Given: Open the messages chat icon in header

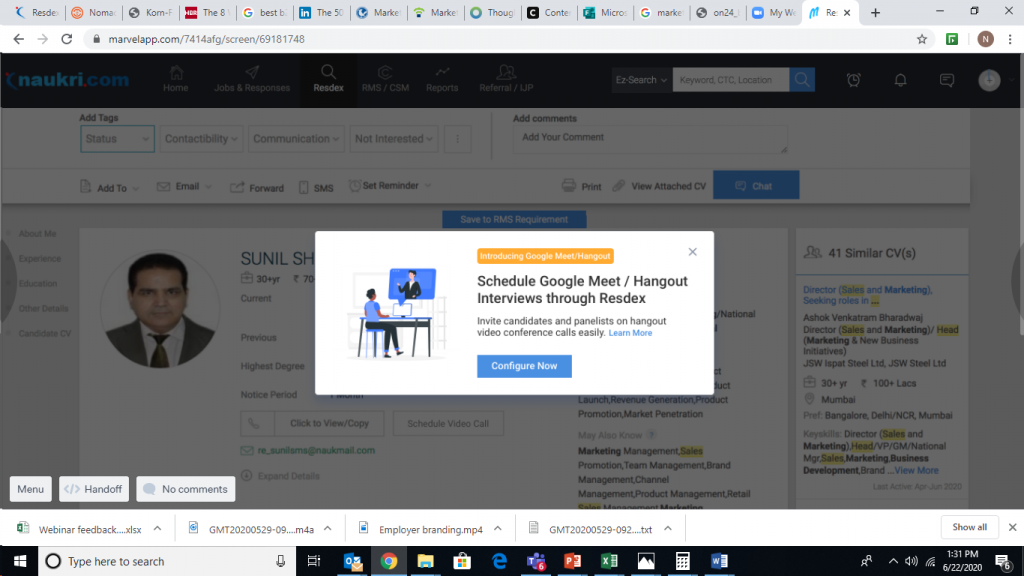Looking at the screenshot, I should point(947,80).
